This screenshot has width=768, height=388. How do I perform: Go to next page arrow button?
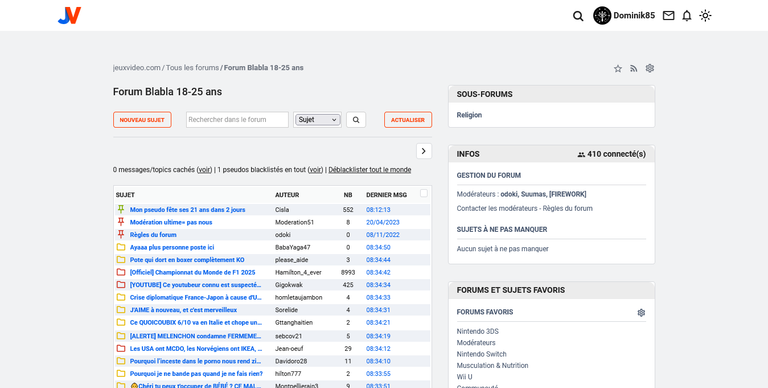(x=424, y=151)
